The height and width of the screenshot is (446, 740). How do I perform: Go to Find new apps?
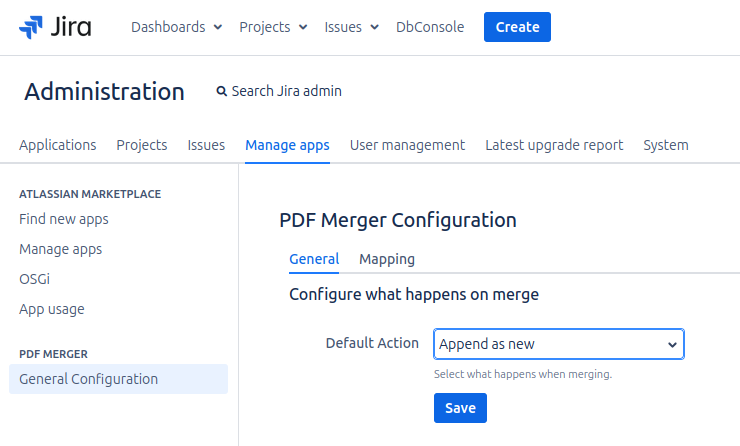64,219
